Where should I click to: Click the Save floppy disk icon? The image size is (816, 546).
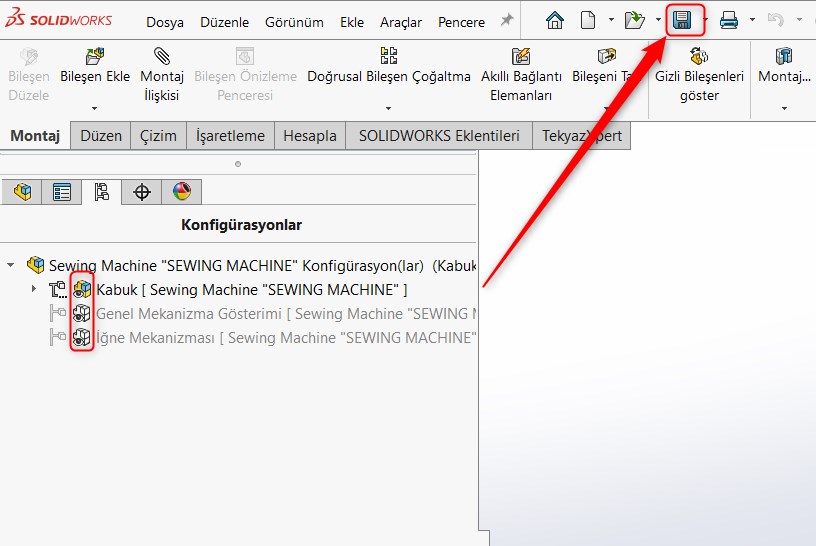[x=684, y=20]
